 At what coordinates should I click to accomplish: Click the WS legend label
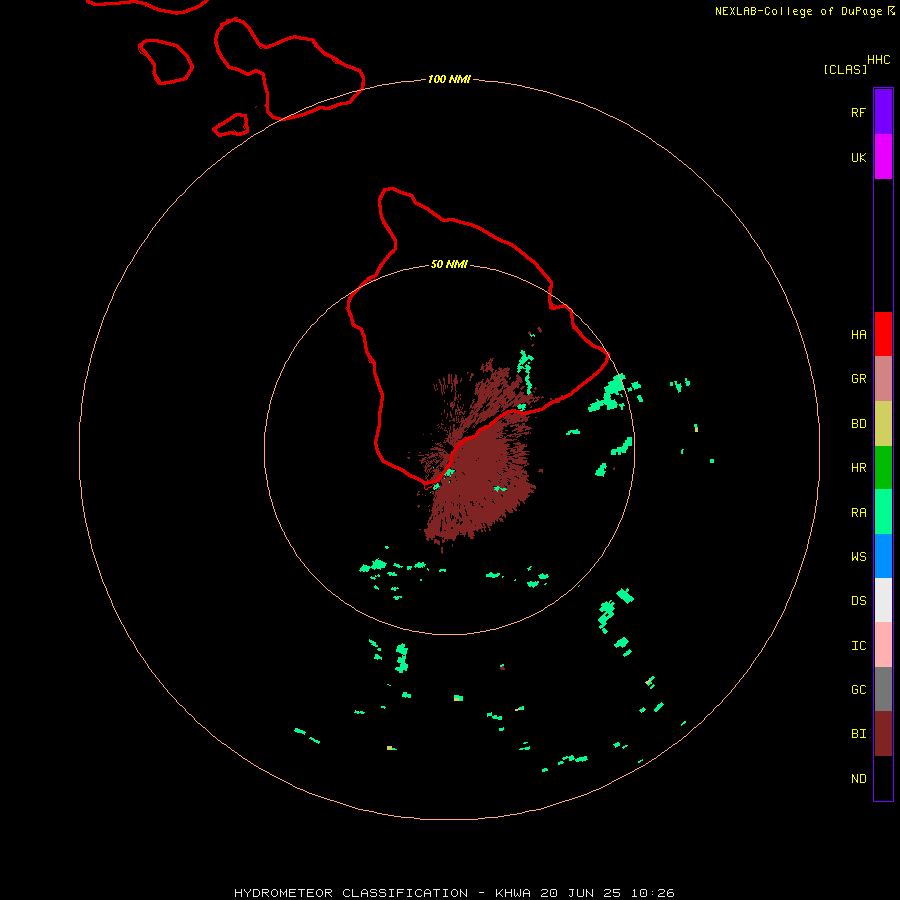coord(858,556)
